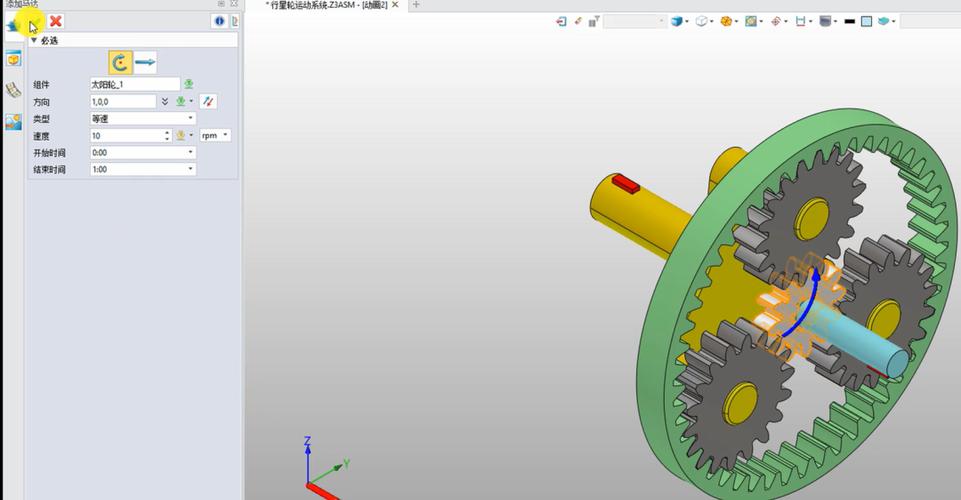Image resolution: width=961 pixels, height=500 pixels.
Task: Click the 速度 value field showing 10
Action: tap(126, 135)
